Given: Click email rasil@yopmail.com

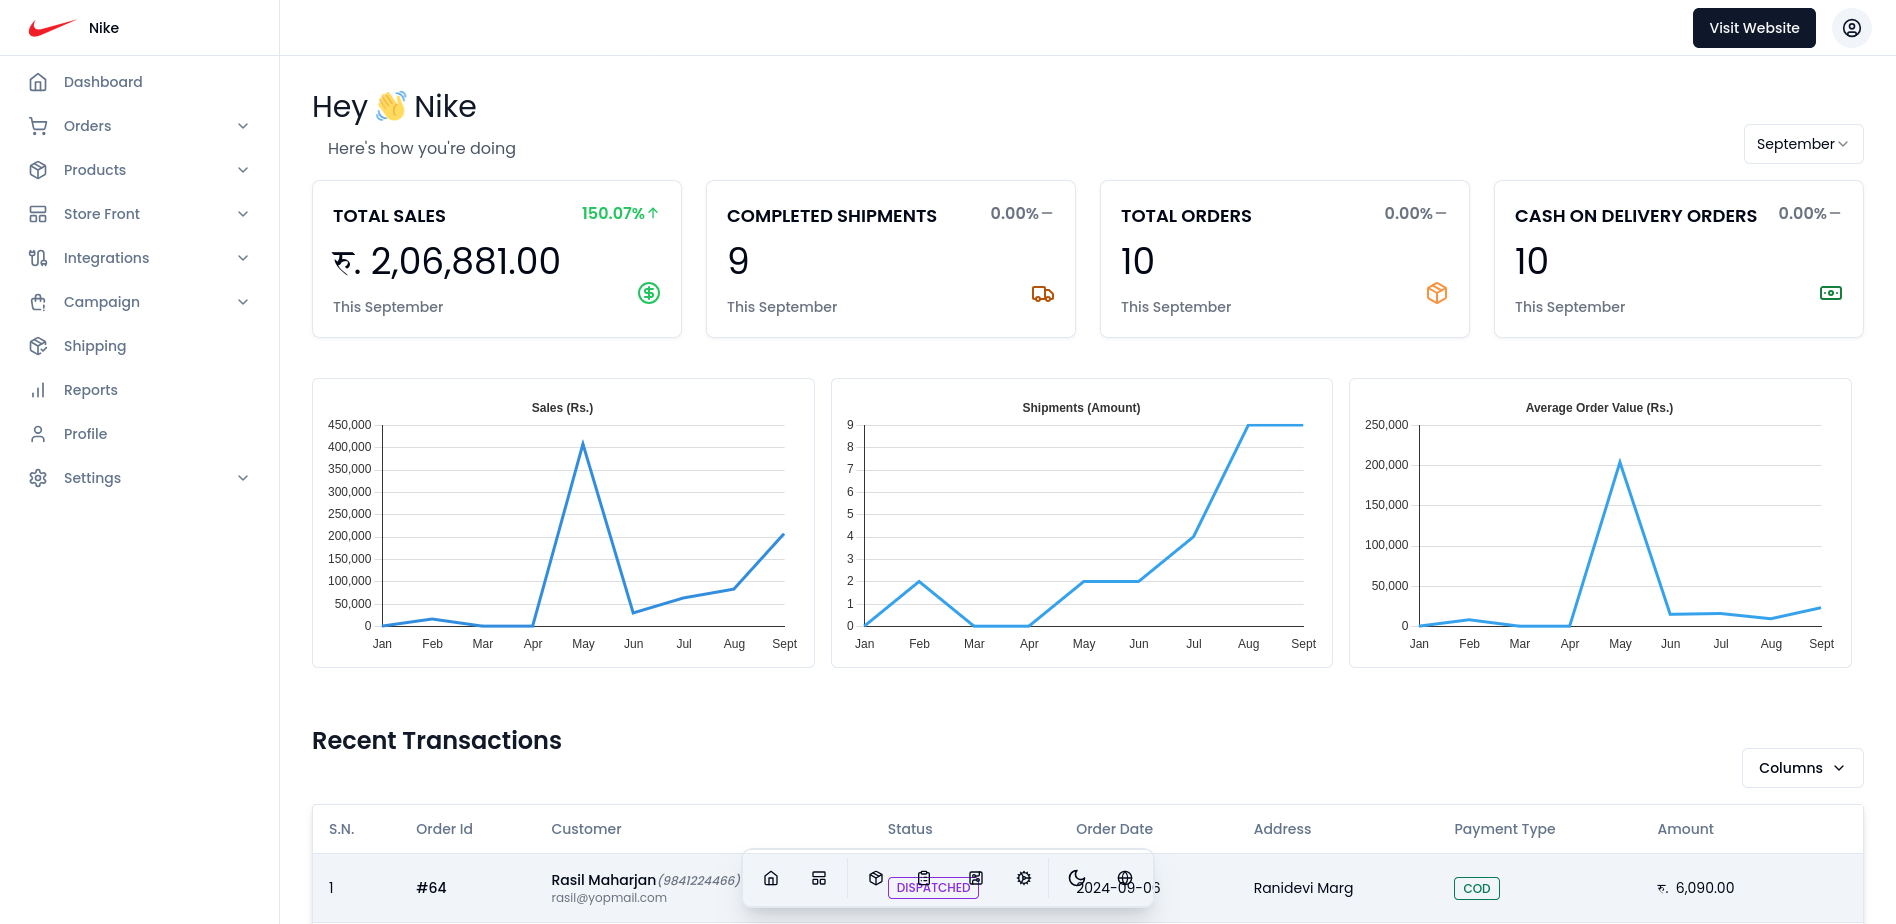Looking at the screenshot, I should point(609,898).
